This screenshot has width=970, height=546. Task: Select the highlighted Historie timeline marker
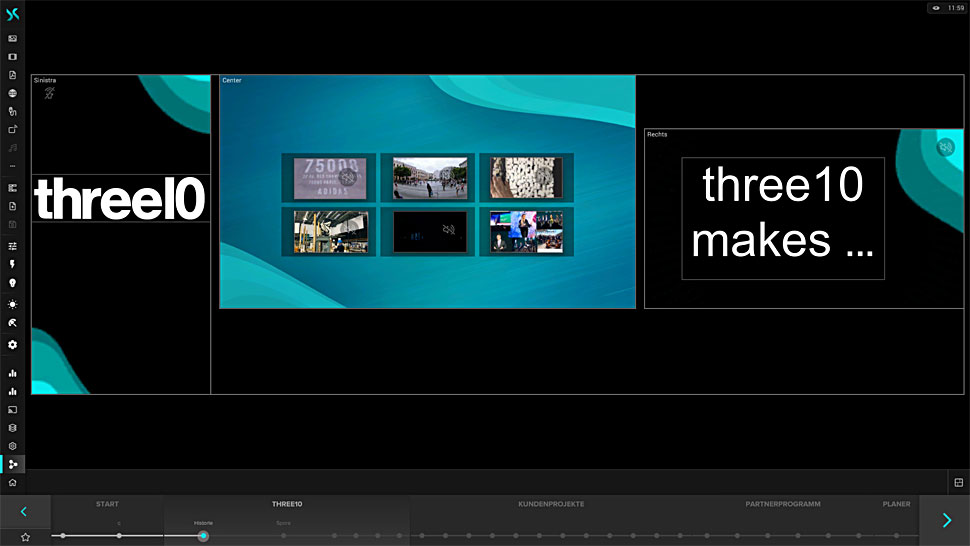pyautogui.click(x=203, y=536)
